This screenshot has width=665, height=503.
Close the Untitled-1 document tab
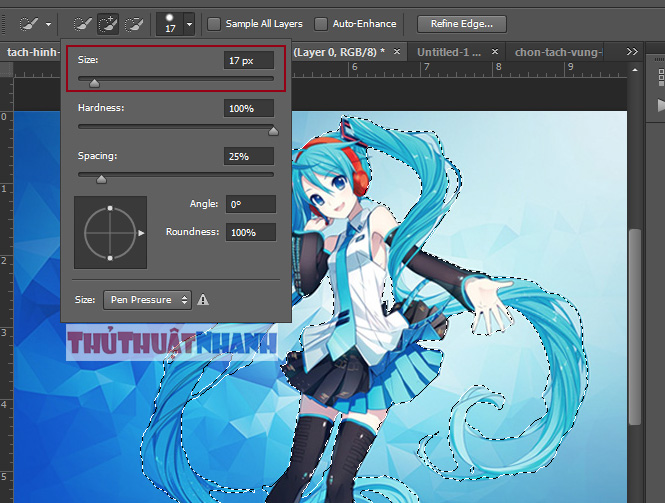[495, 52]
